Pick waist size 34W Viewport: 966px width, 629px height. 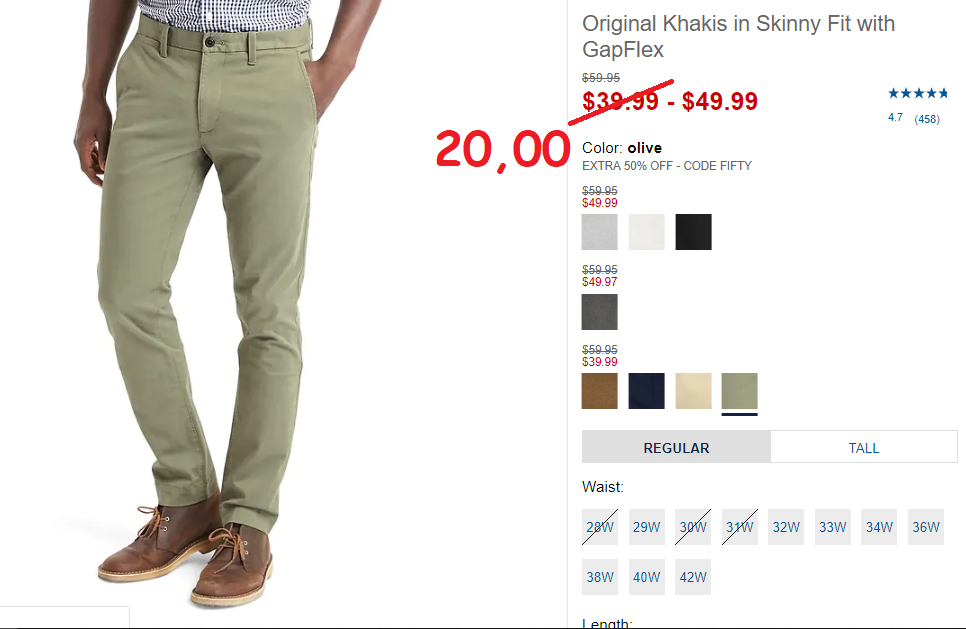879,527
